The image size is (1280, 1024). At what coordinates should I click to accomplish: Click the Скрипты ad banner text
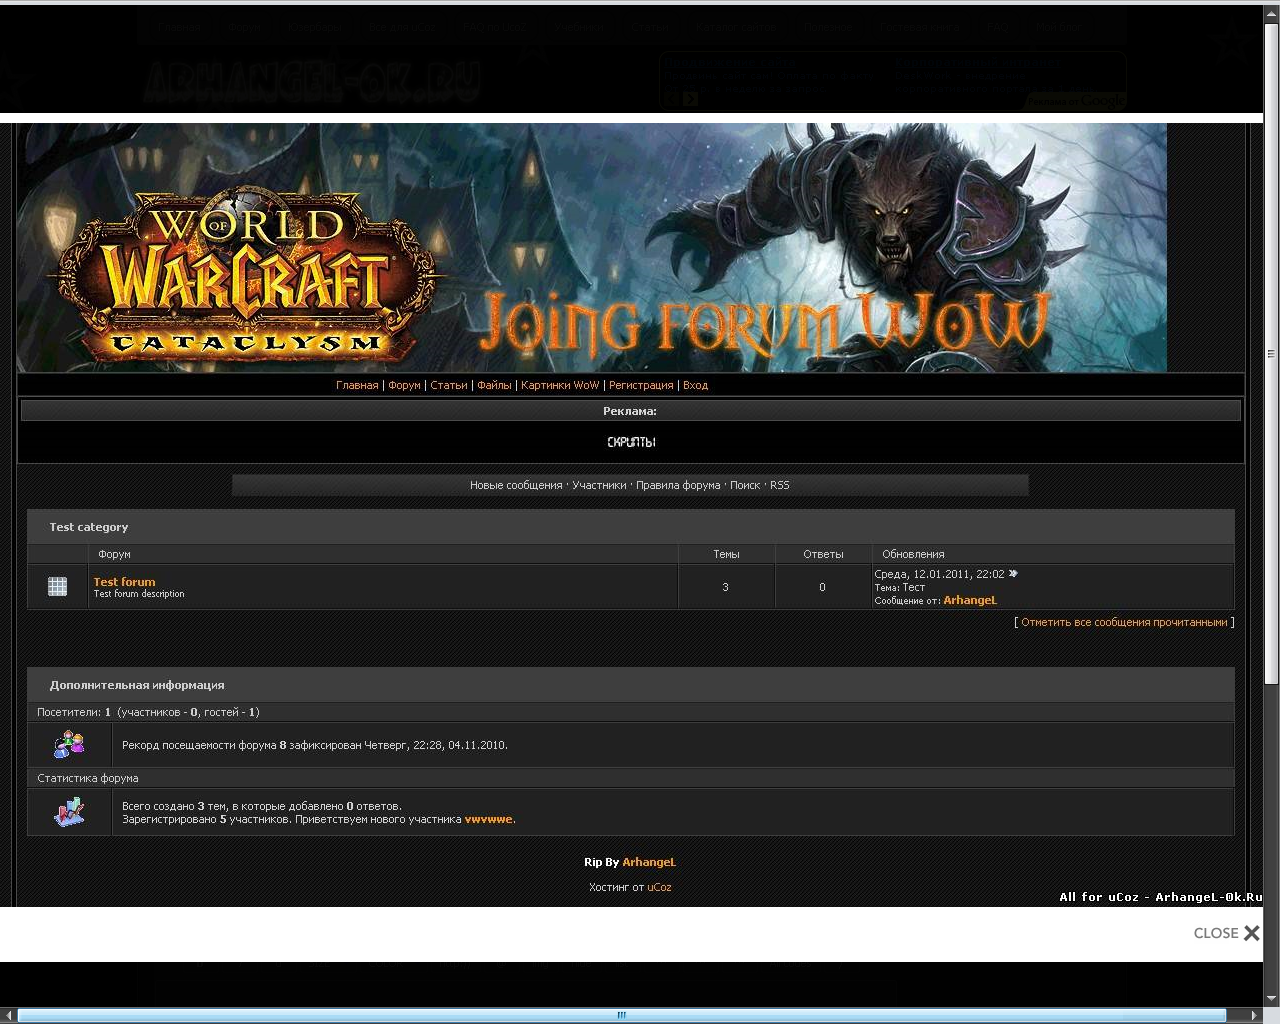(x=631, y=442)
